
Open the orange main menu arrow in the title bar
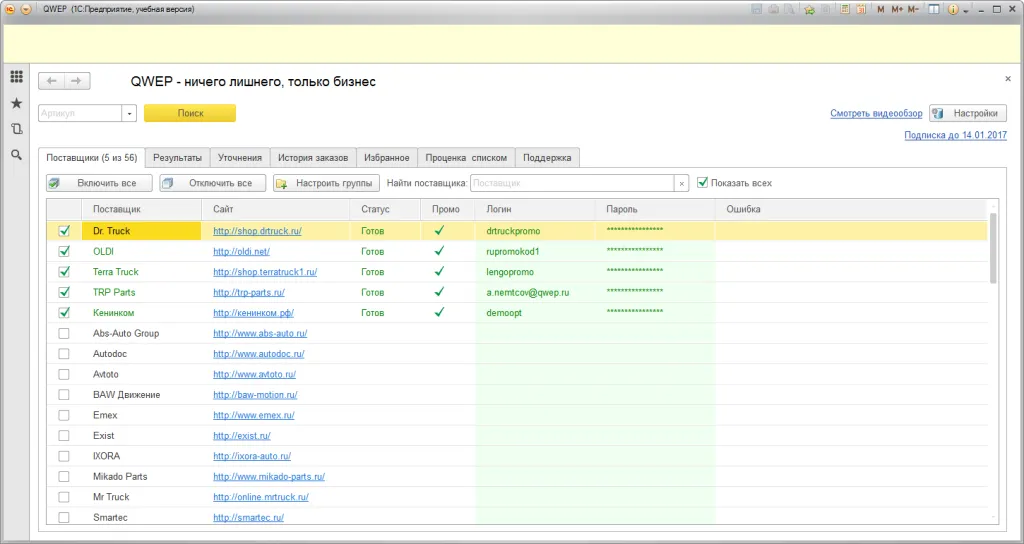tap(26, 9)
